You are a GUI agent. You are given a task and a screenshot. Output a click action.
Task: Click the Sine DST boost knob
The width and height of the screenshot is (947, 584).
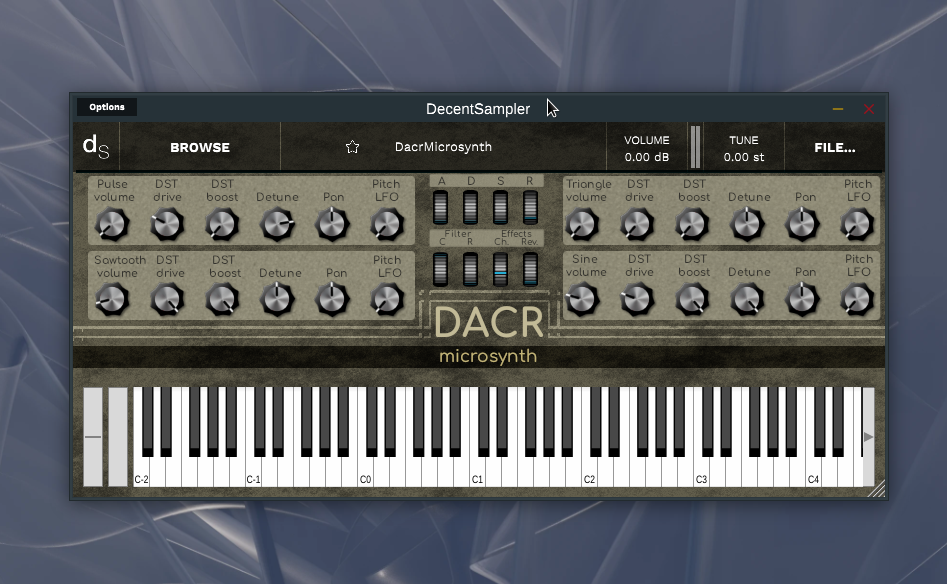click(x=692, y=300)
